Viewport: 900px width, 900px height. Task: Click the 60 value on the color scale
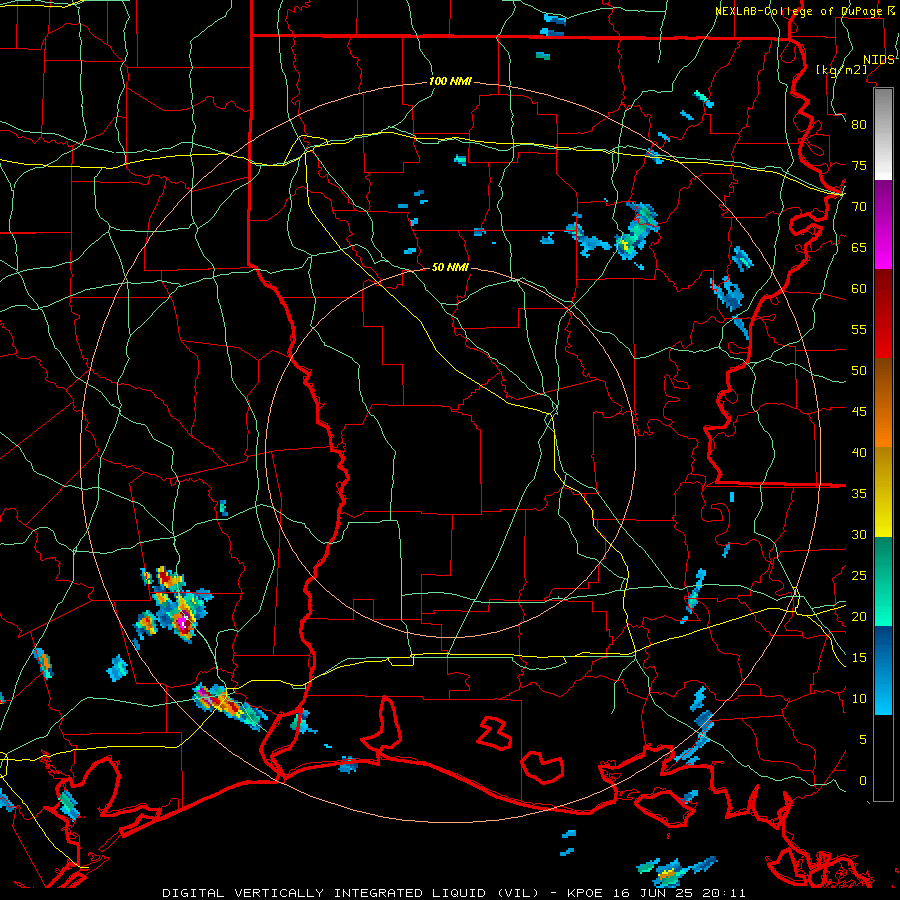coord(859,289)
